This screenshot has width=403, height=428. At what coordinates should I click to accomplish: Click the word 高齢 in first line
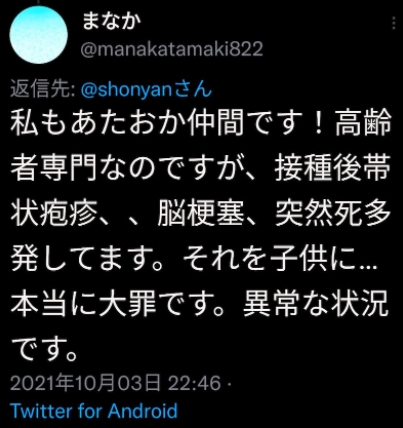pos(363,123)
